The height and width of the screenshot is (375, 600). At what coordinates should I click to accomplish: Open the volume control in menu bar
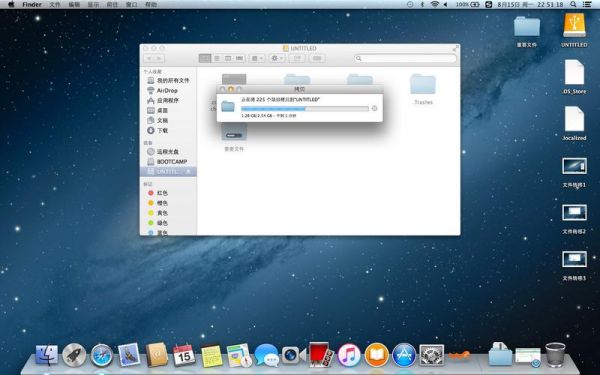click(446, 4)
